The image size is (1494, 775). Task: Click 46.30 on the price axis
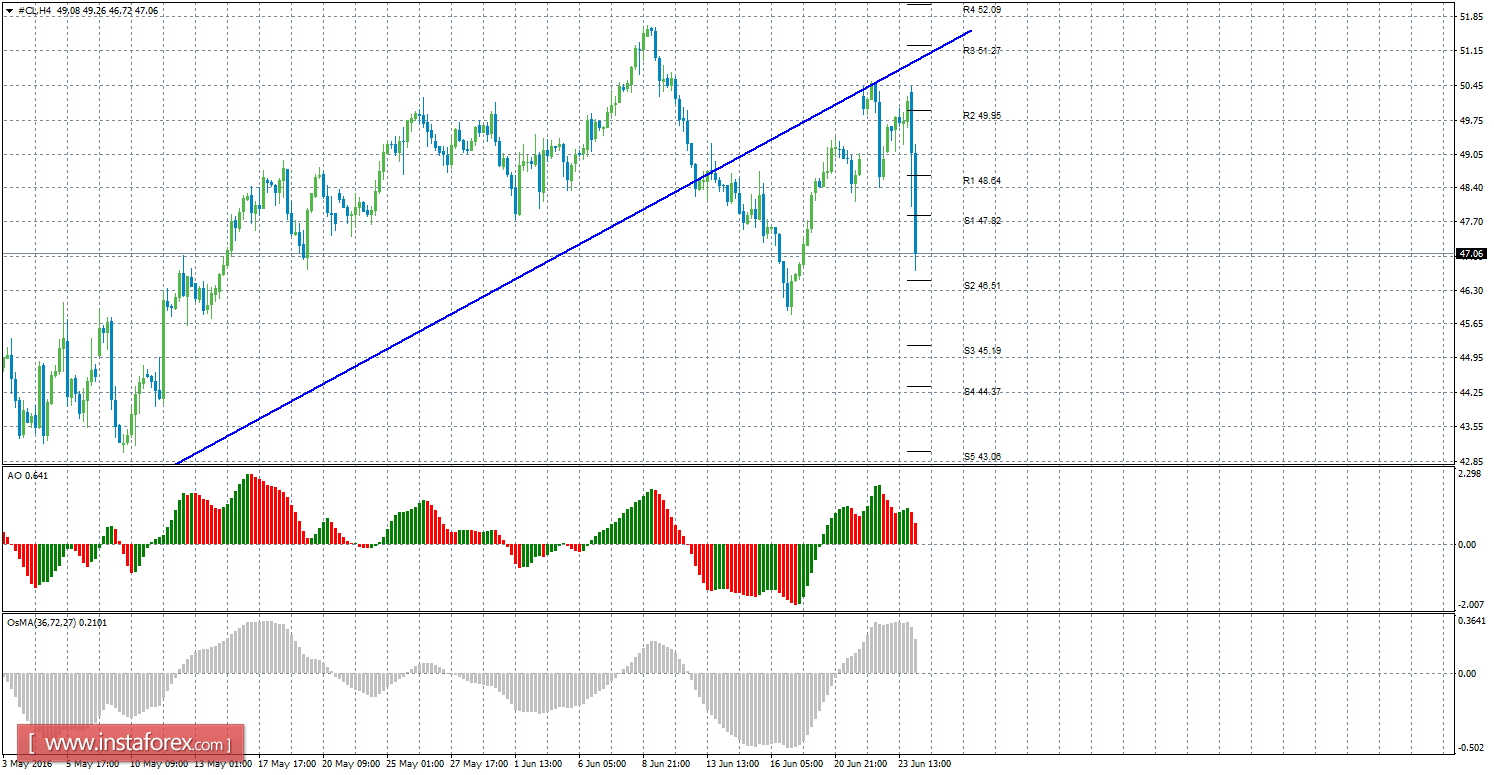[1471, 290]
